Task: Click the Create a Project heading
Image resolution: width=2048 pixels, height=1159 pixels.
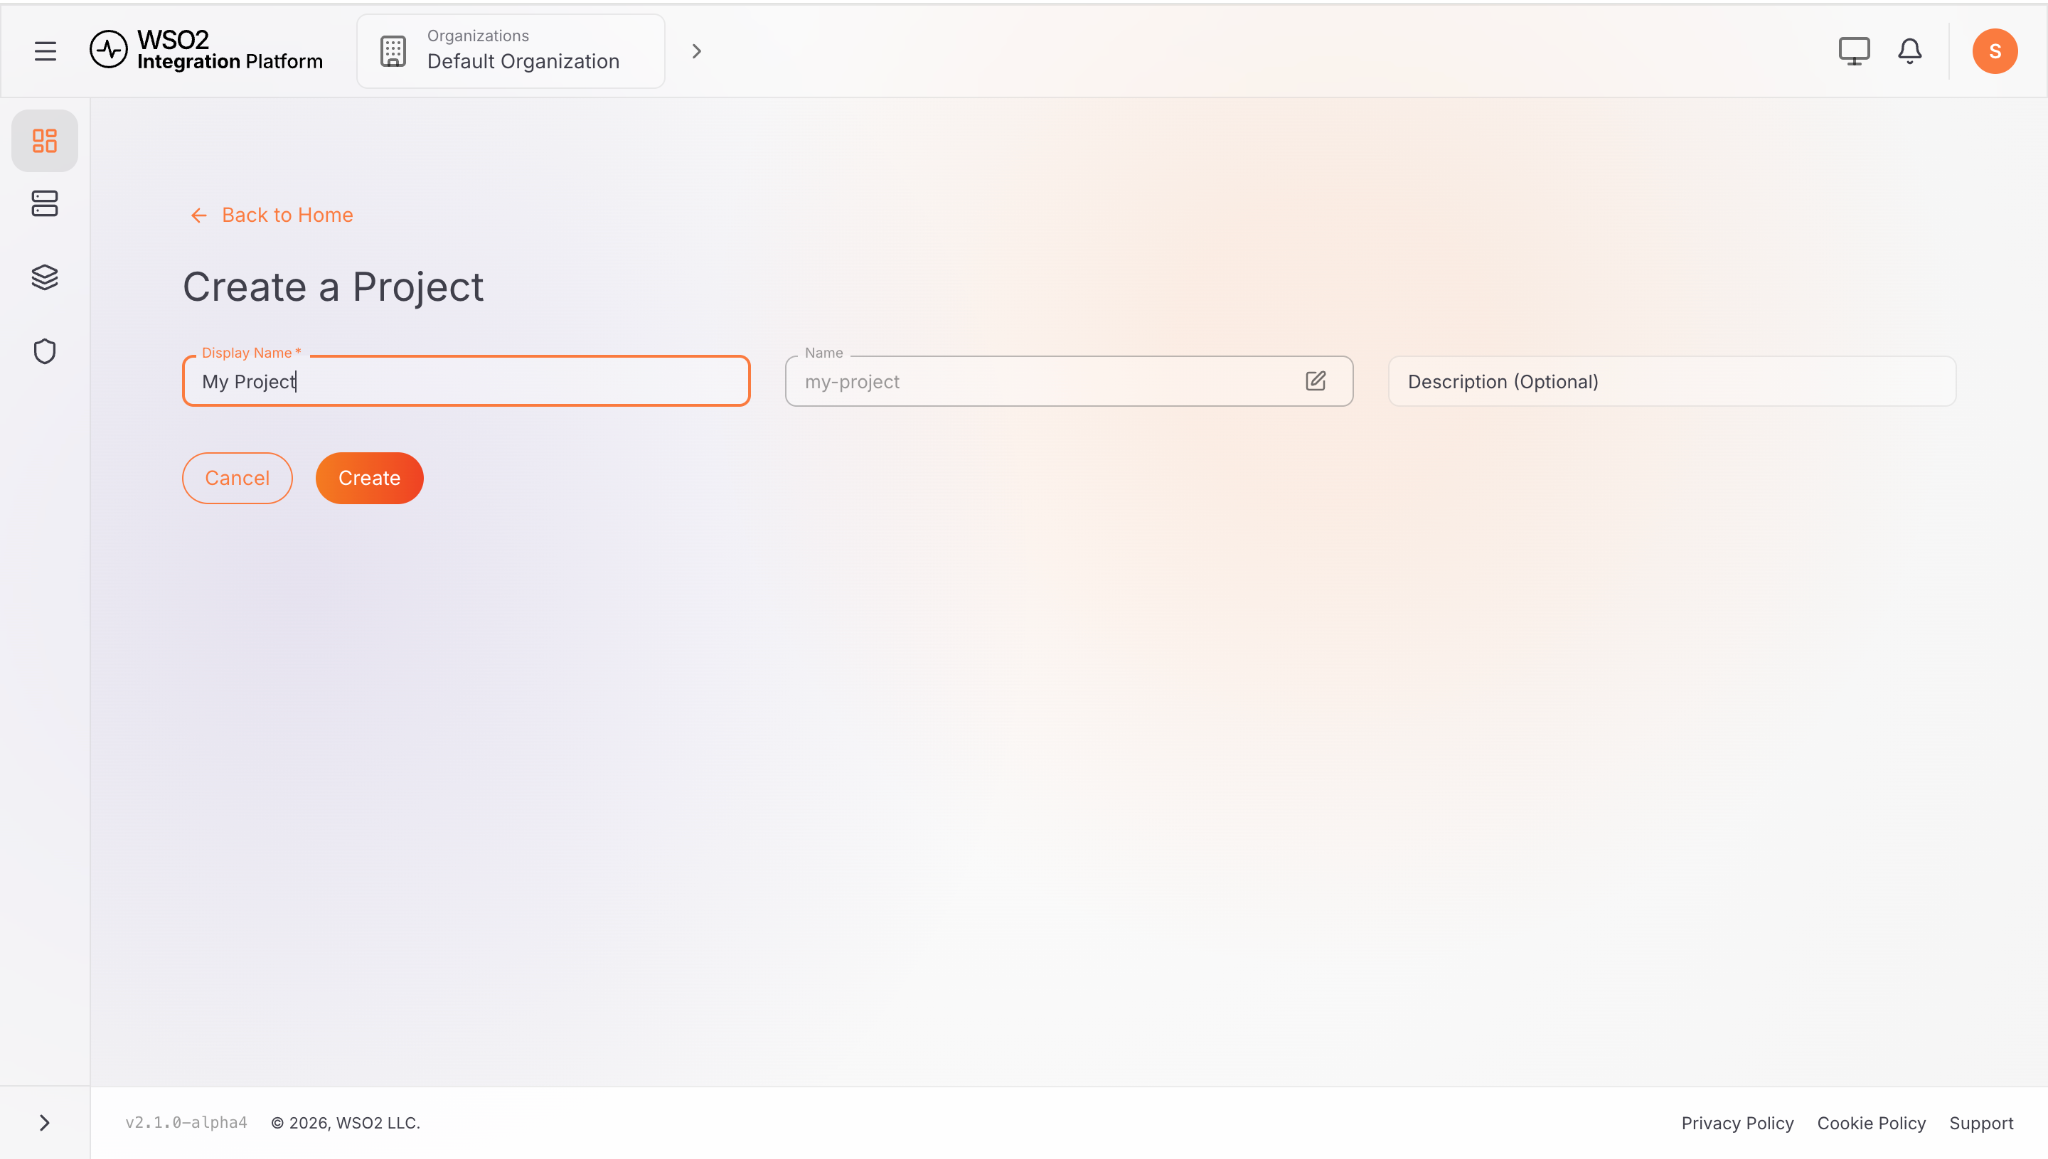Action: pyautogui.click(x=333, y=287)
